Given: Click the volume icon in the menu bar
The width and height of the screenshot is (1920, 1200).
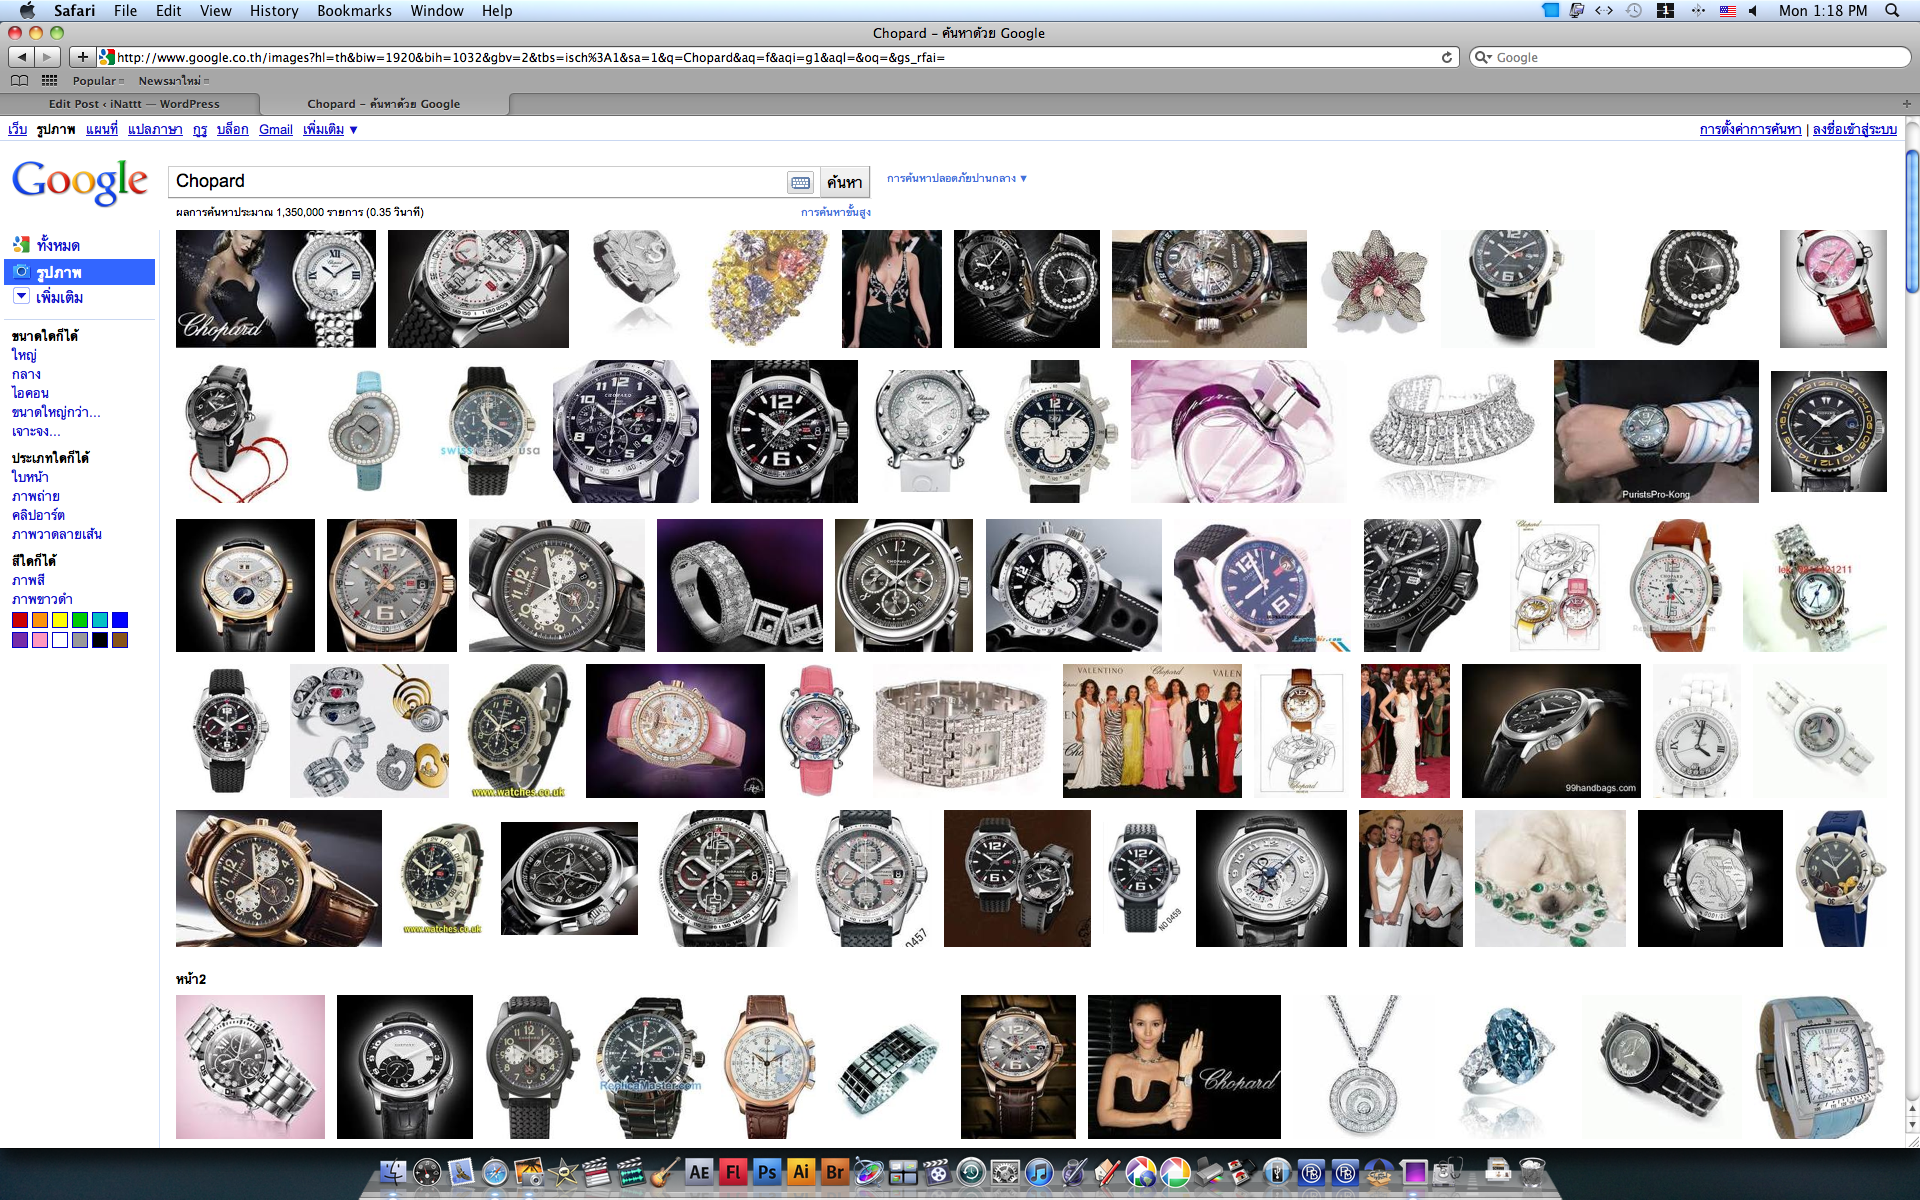Looking at the screenshot, I should click(1753, 10).
